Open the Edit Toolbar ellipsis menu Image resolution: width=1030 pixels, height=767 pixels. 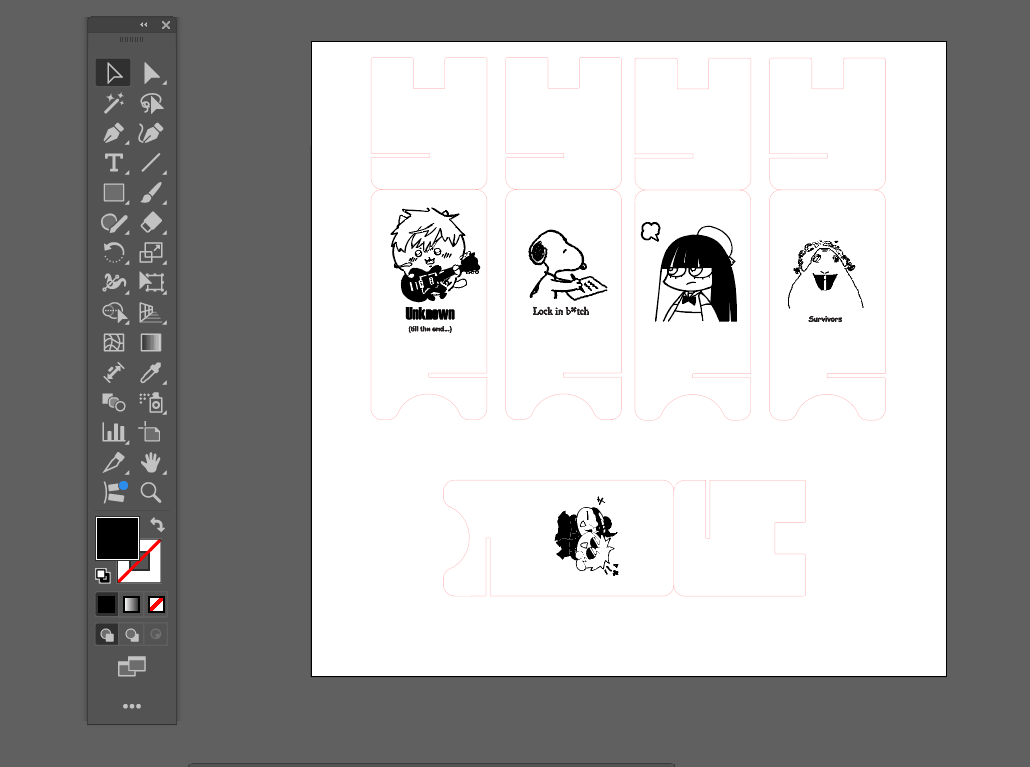click(x=132, y=706)
